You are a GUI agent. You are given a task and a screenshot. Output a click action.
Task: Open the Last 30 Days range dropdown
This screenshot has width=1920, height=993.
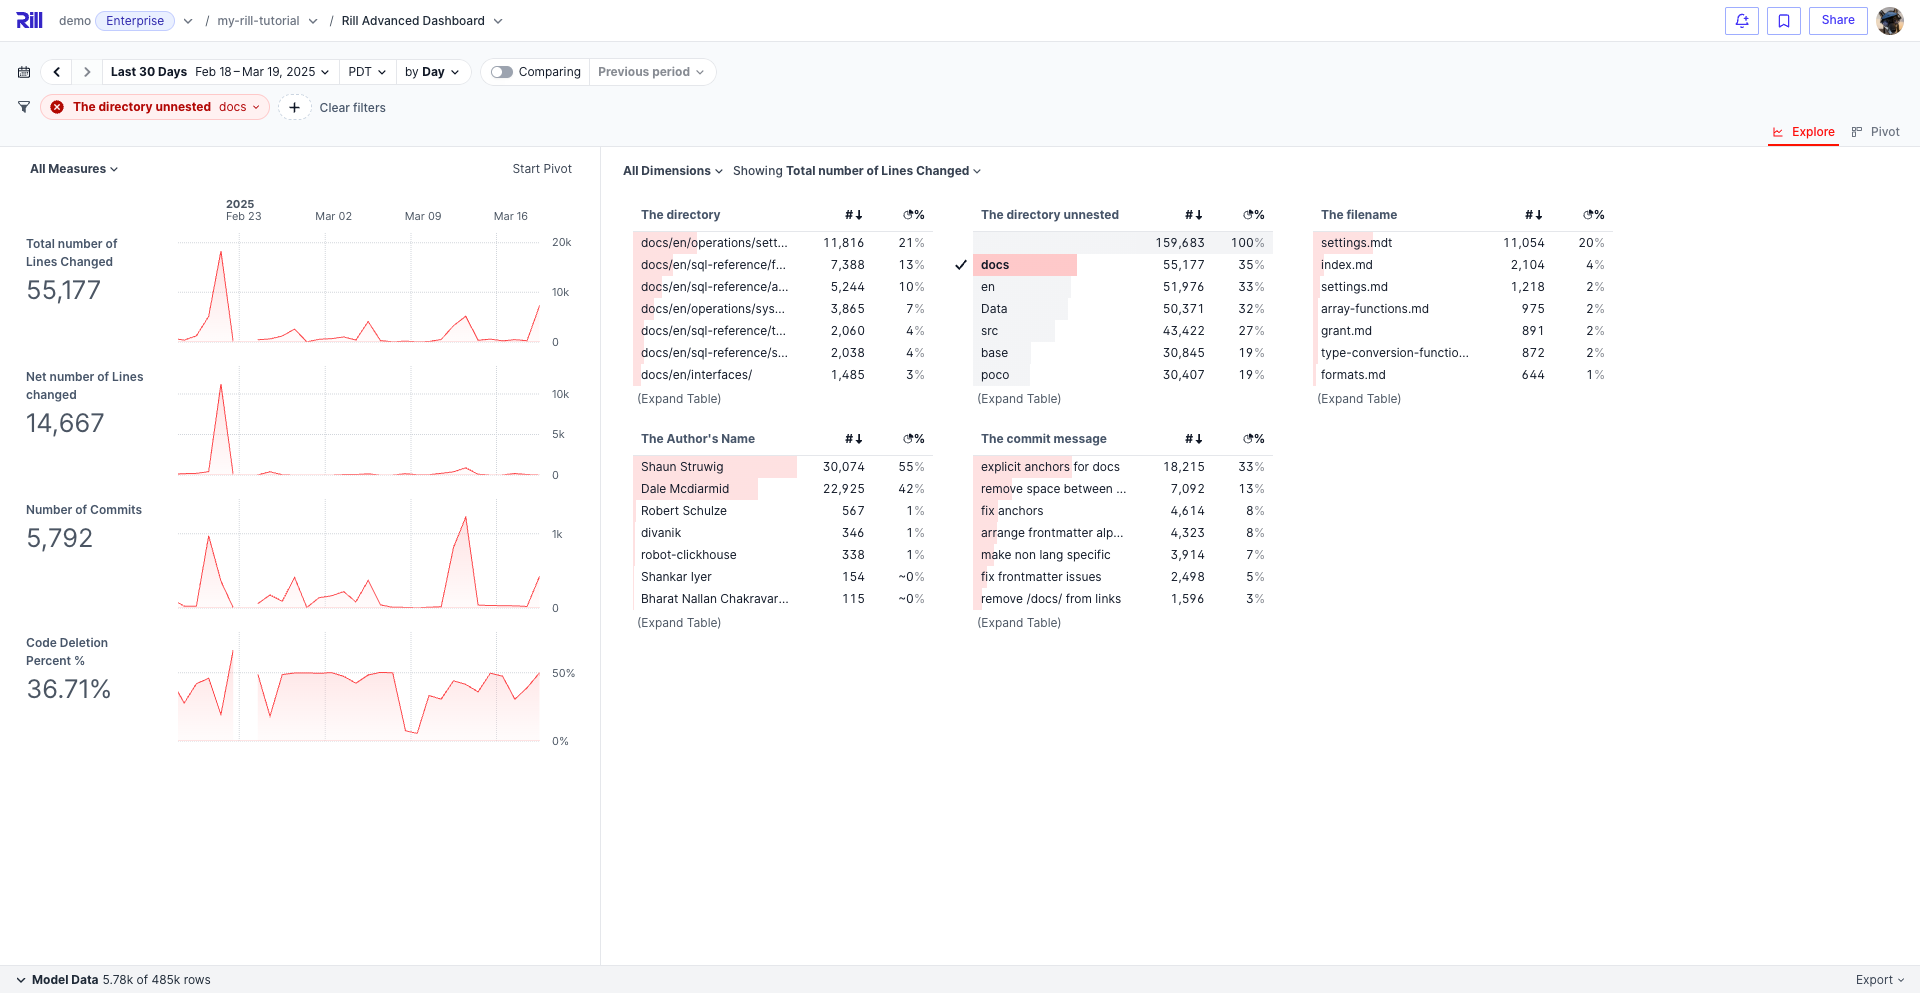click(220, 72)
